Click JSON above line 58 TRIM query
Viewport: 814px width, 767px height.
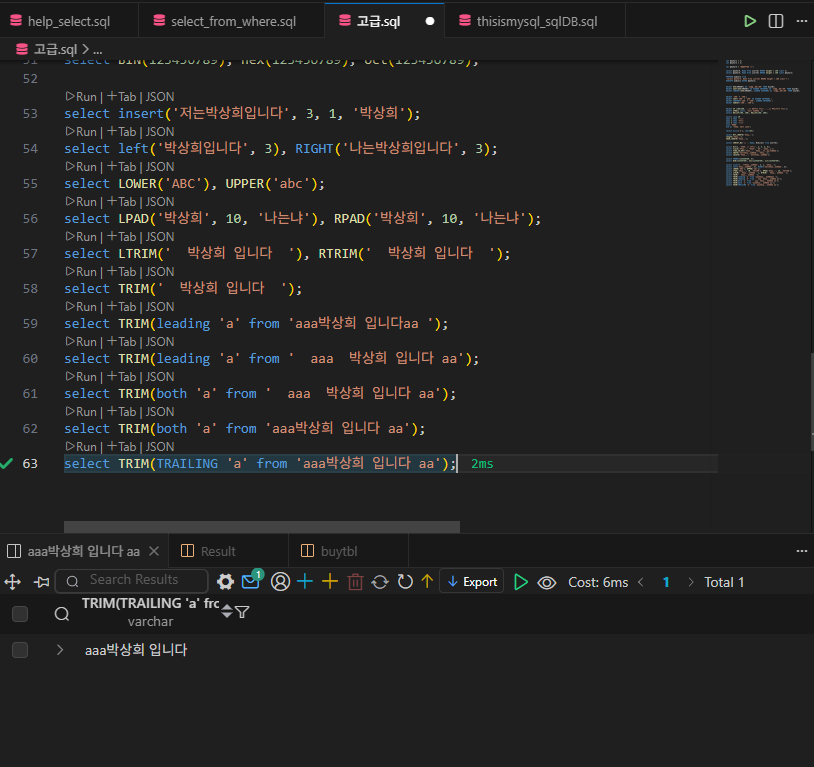click(160, 272)
